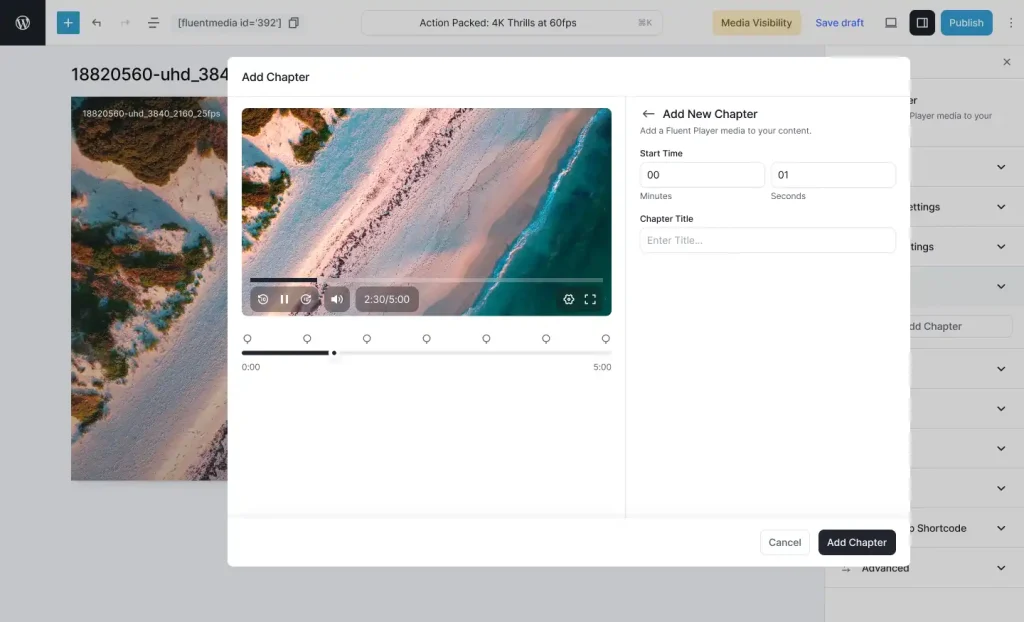Image resolution: width=1024 pixels, height=622 pixels.
Task: Toggle the dark settings sidebar panel
Action: point(921,22)
